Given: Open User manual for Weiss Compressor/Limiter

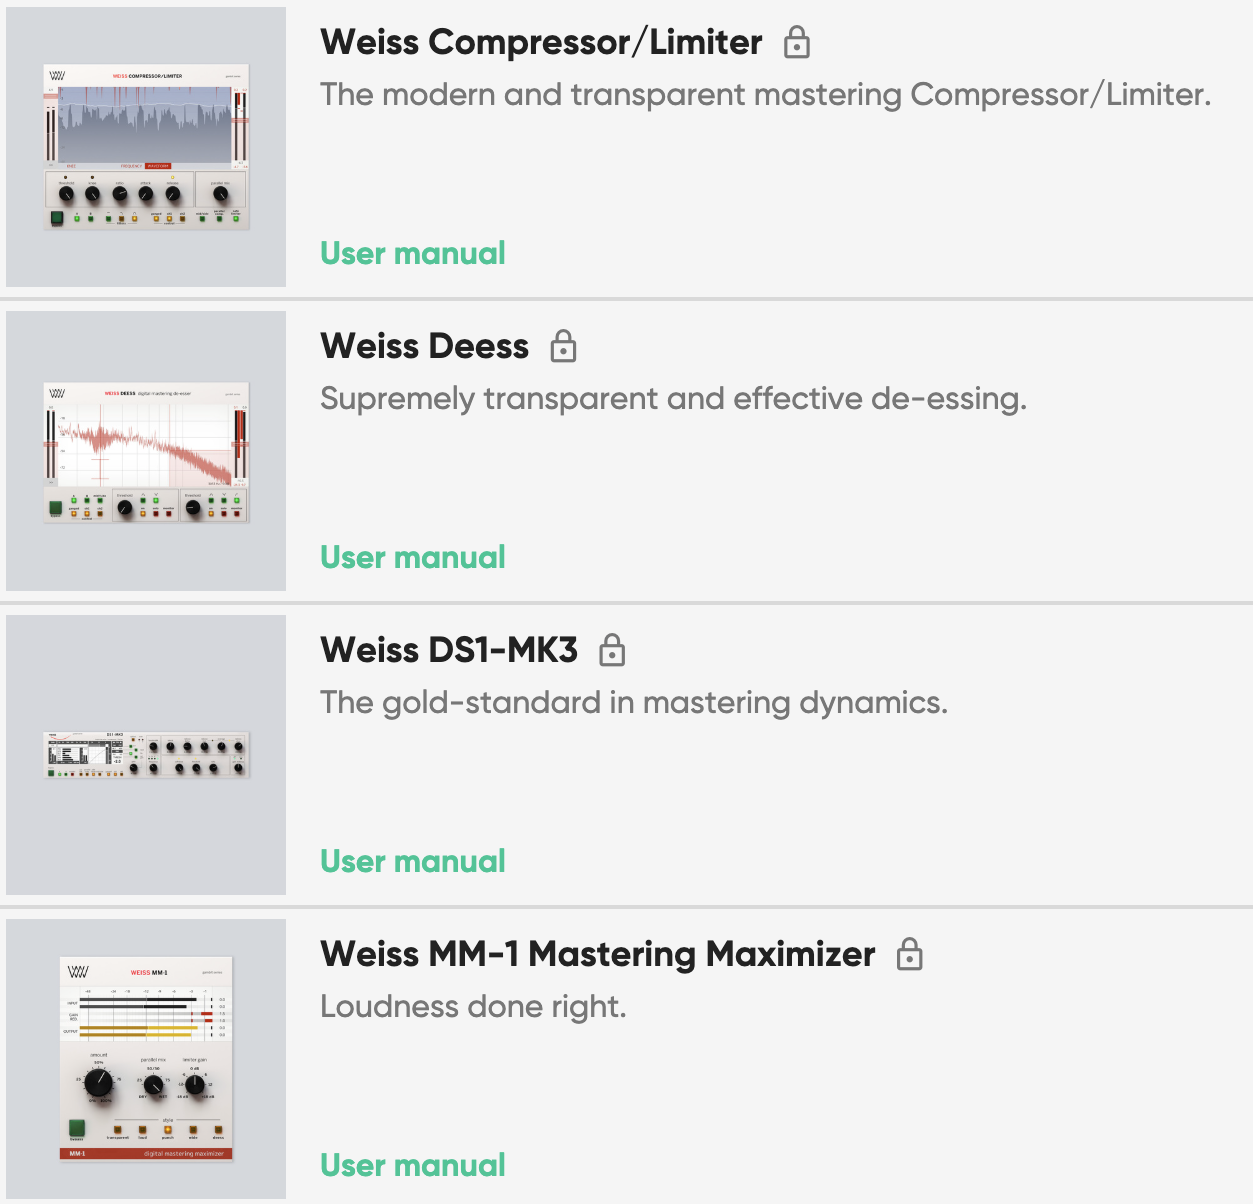Looking at the screenshot, I should 412,253.
